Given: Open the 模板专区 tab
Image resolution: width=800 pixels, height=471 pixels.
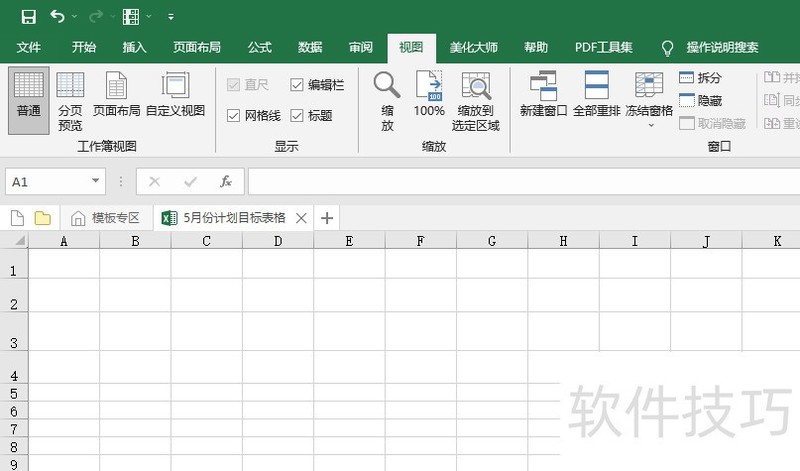Looking at the screenshot, I should [x=106, y=218].
